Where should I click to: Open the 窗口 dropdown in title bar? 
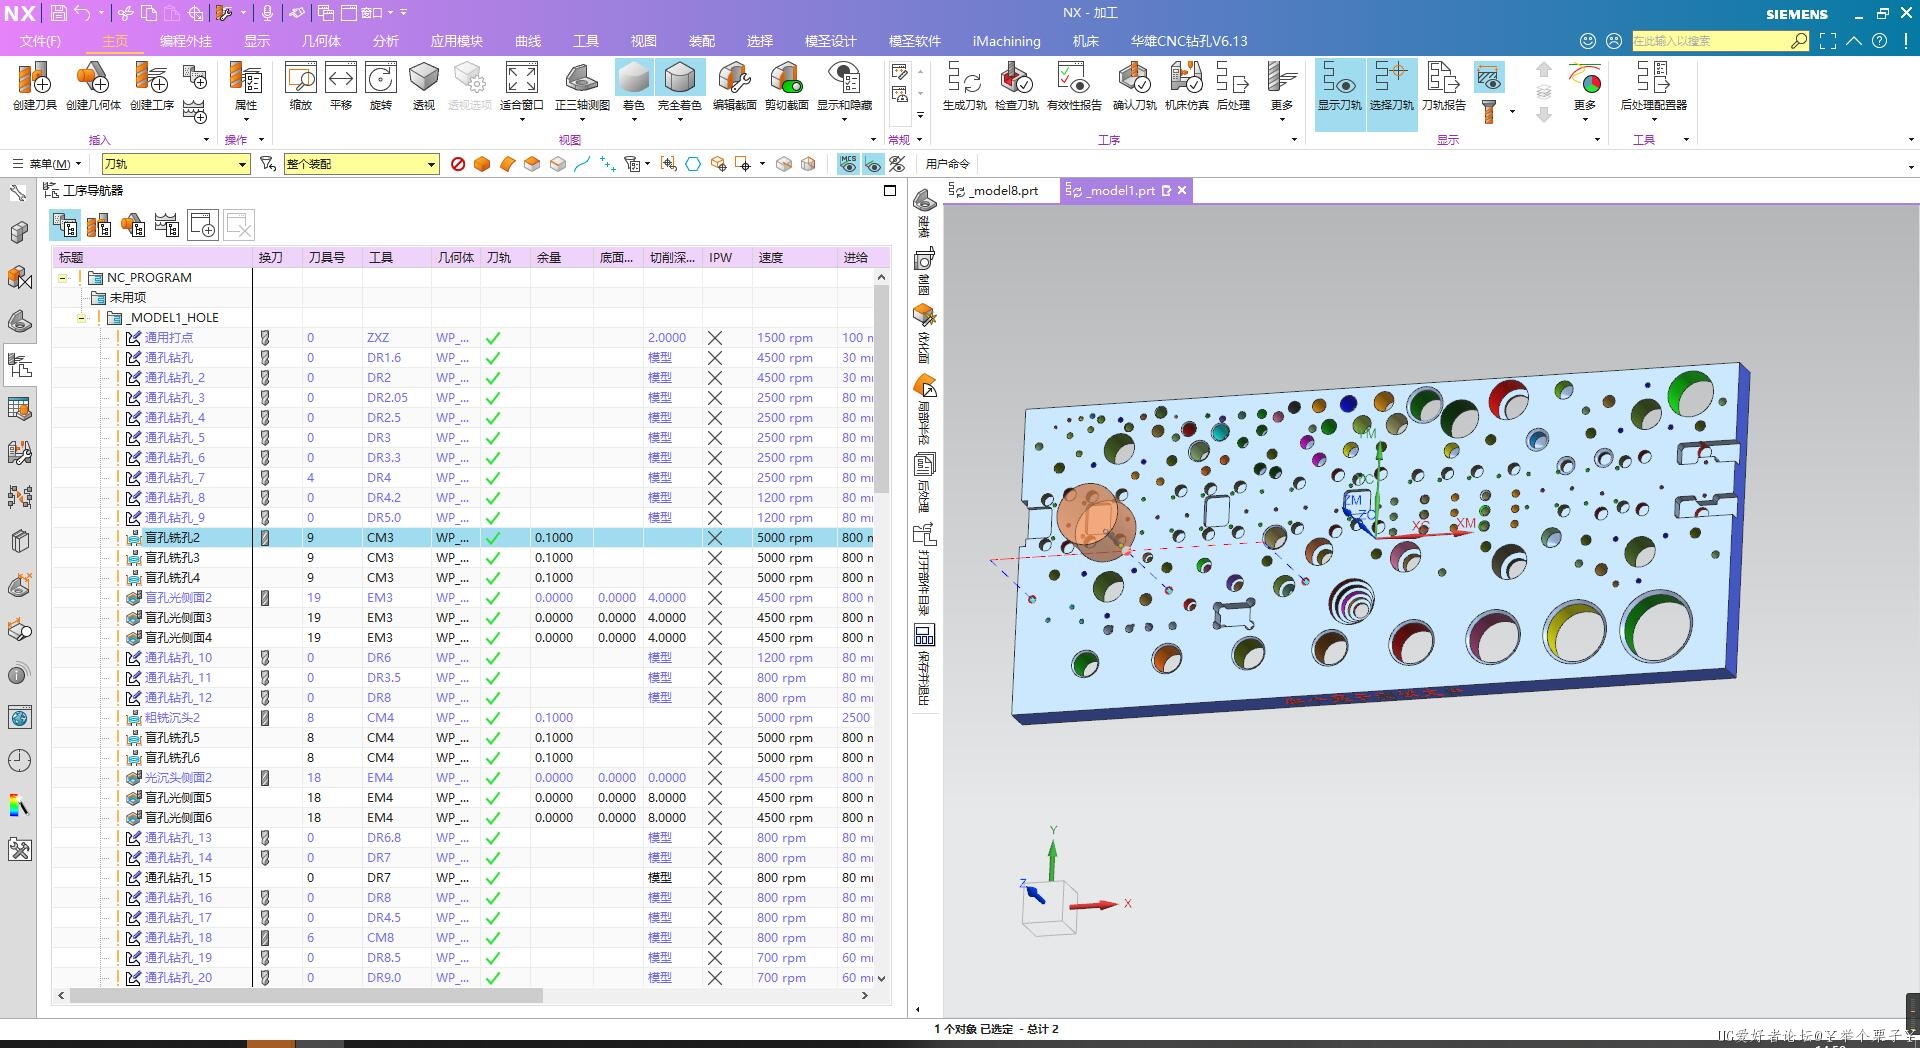(371, 13)
